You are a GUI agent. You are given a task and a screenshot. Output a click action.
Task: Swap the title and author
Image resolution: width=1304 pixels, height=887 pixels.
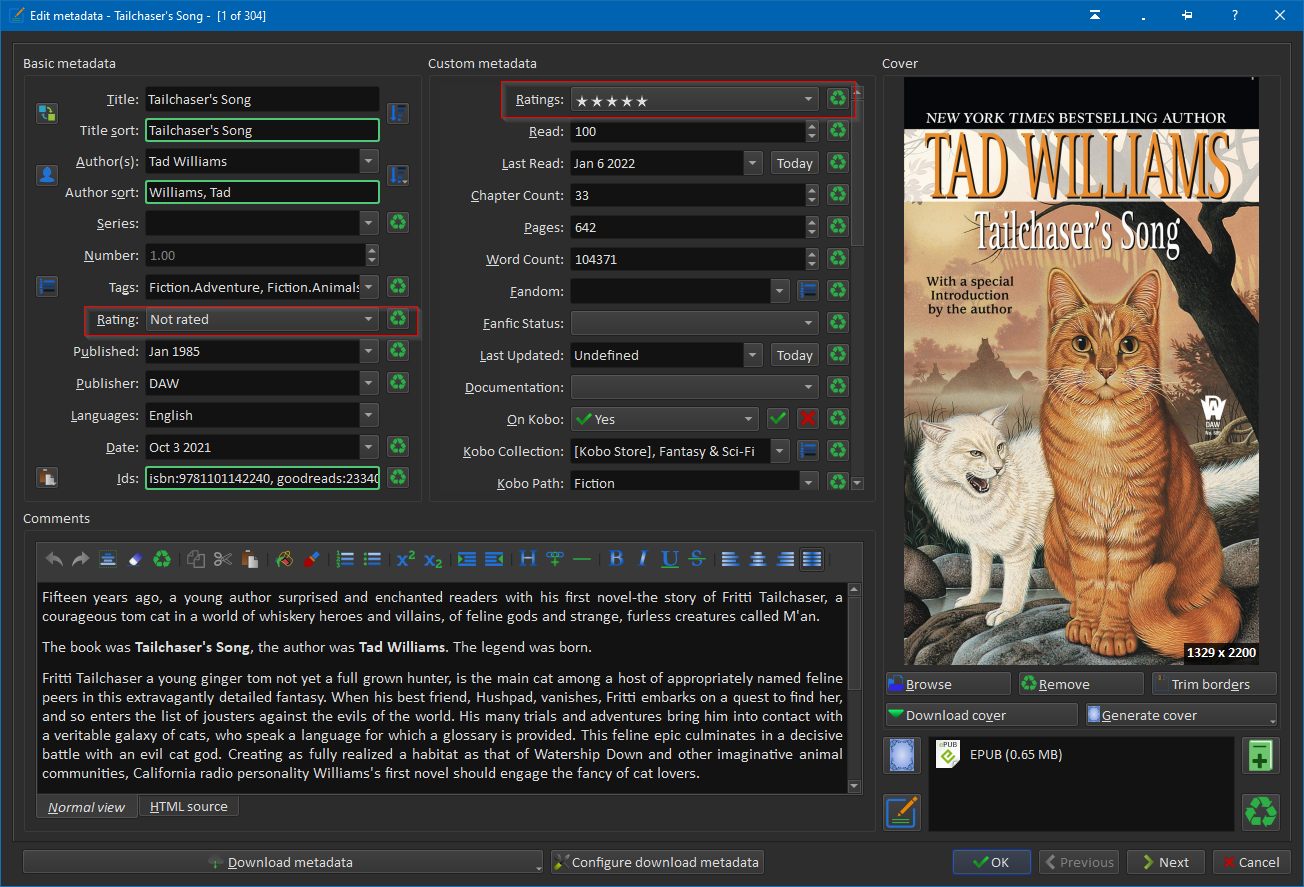click(x=47, y=113)
